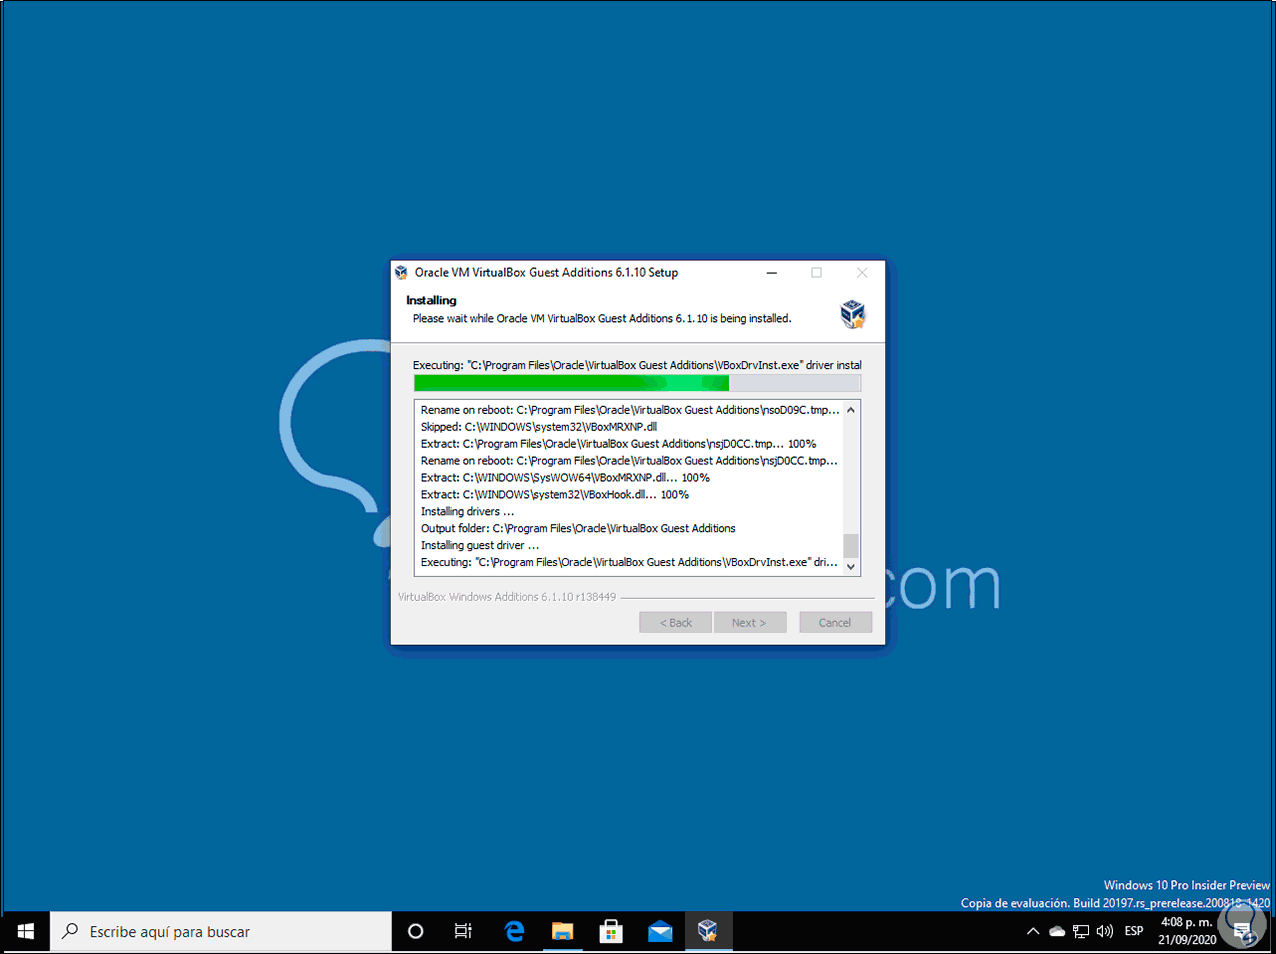Show hidden system tray icons
Screen dimensions: 1276x954
[x=1033, y=931]
